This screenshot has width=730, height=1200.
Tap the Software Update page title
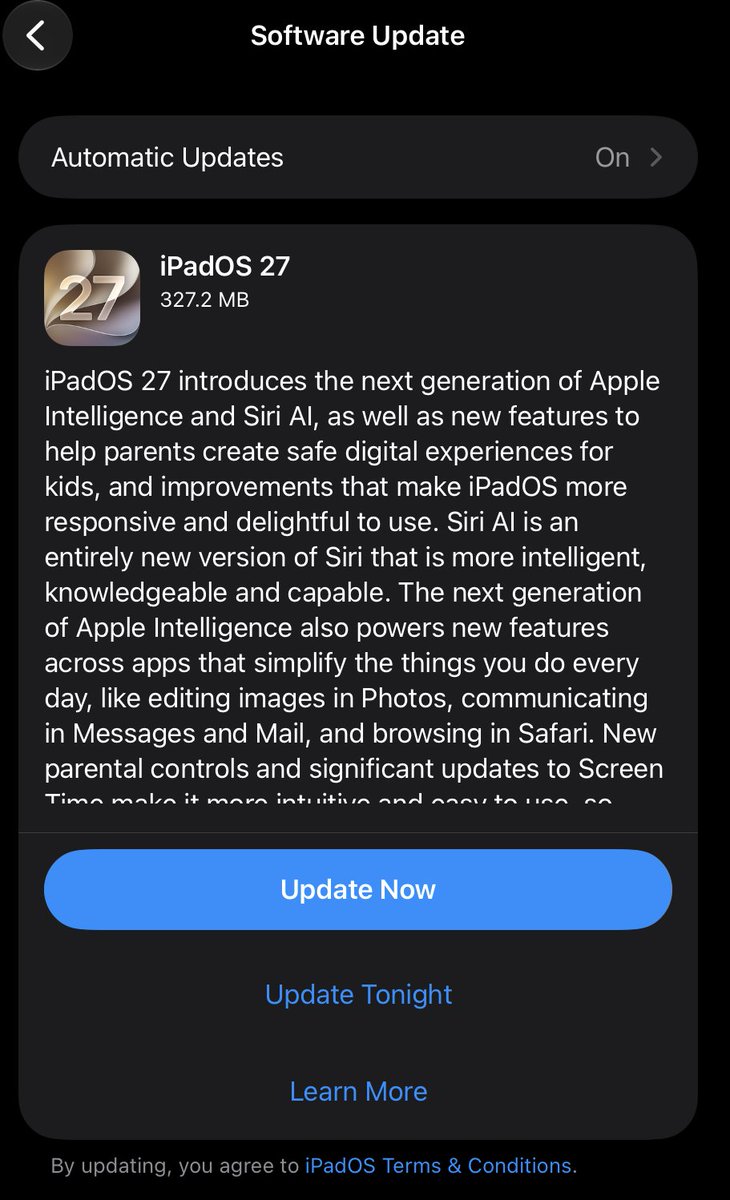click(358, 36)
